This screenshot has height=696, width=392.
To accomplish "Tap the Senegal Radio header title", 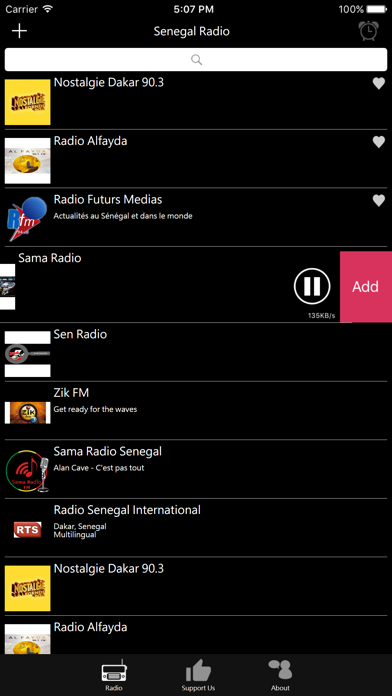I will click(x=191, y=31).
